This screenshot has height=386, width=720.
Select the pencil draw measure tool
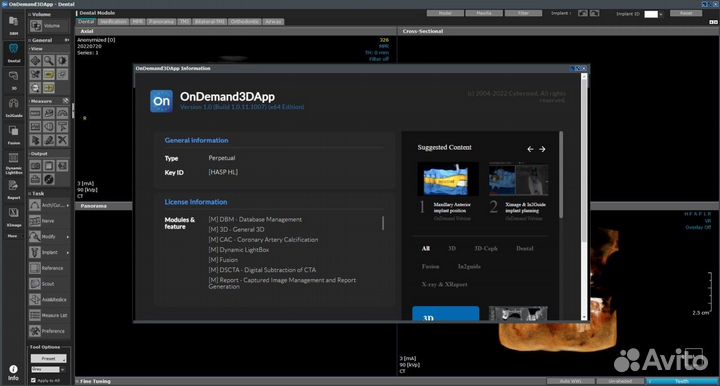click(x=49, y=140)
